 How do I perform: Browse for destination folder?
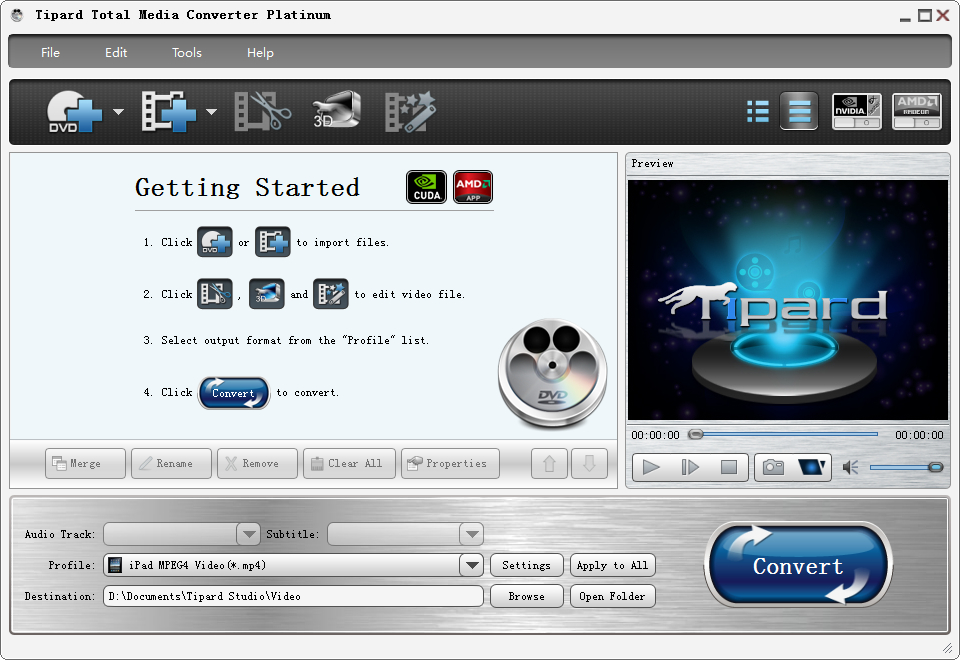527,596
